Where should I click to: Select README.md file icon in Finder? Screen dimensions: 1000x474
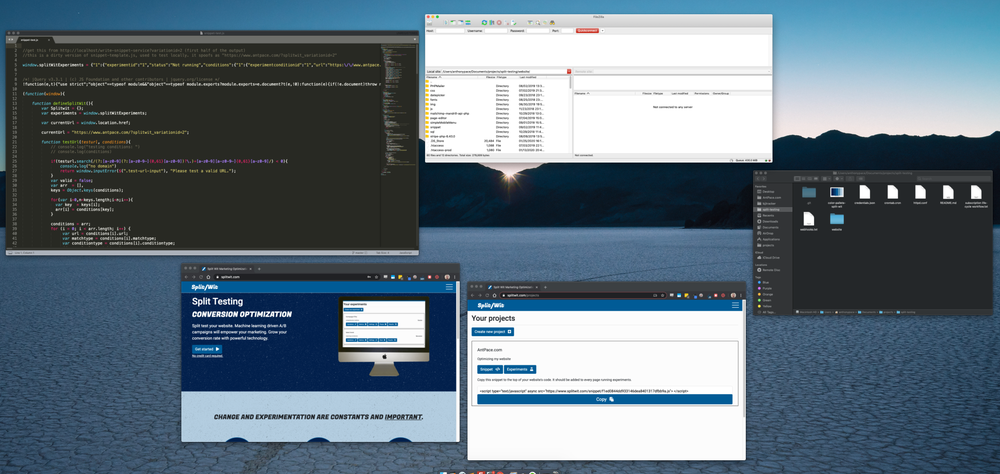[x=948, y=192]
